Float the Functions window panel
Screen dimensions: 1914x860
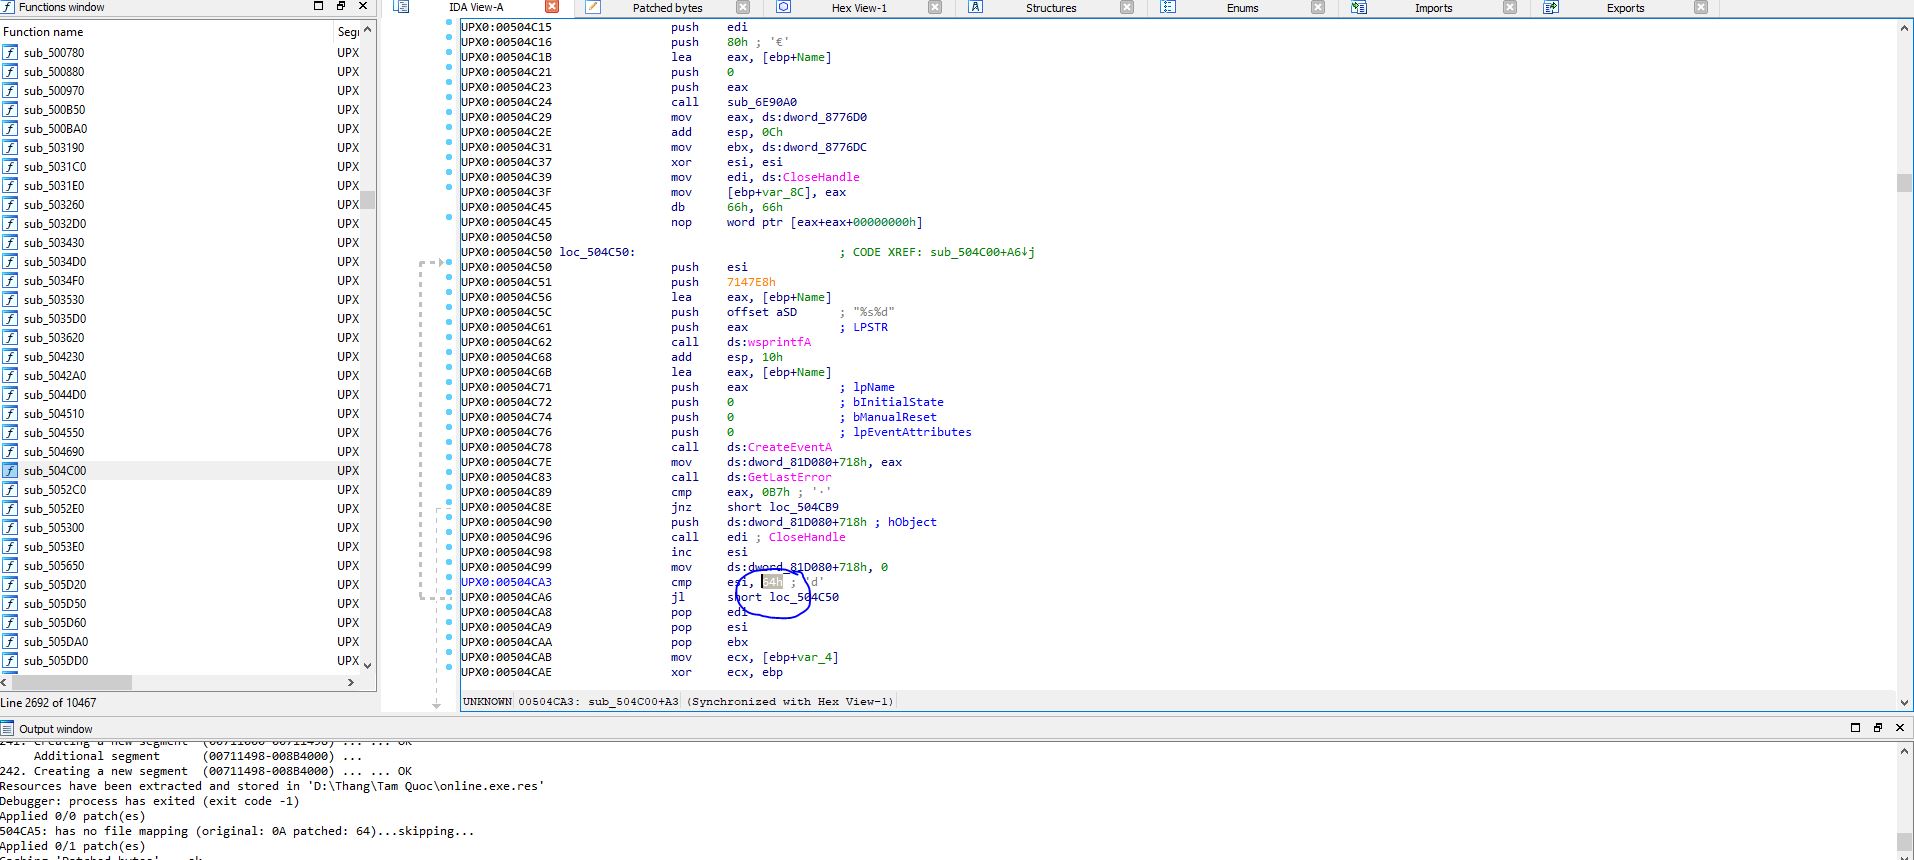[340, 6]
